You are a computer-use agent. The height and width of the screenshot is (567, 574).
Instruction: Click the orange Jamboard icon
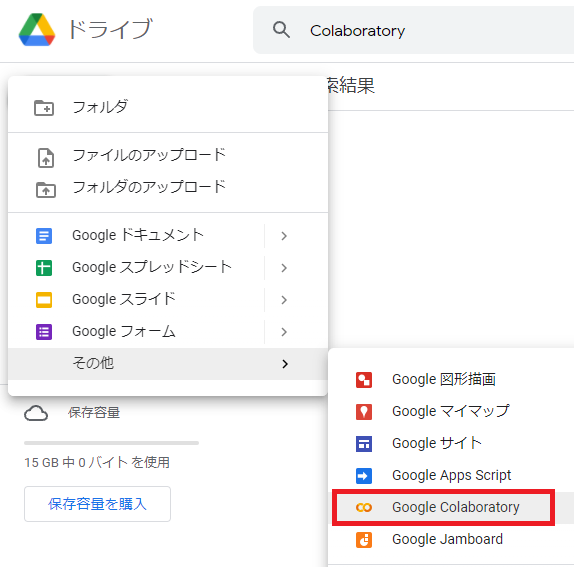[364, 540]
